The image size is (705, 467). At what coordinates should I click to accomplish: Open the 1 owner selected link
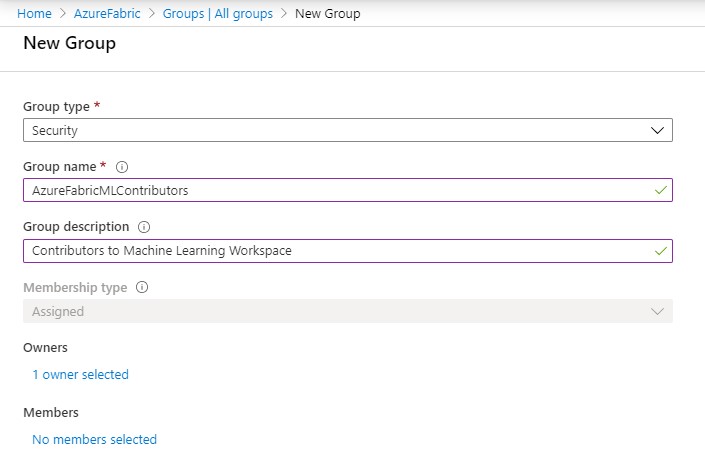click(x=80, y=374)
